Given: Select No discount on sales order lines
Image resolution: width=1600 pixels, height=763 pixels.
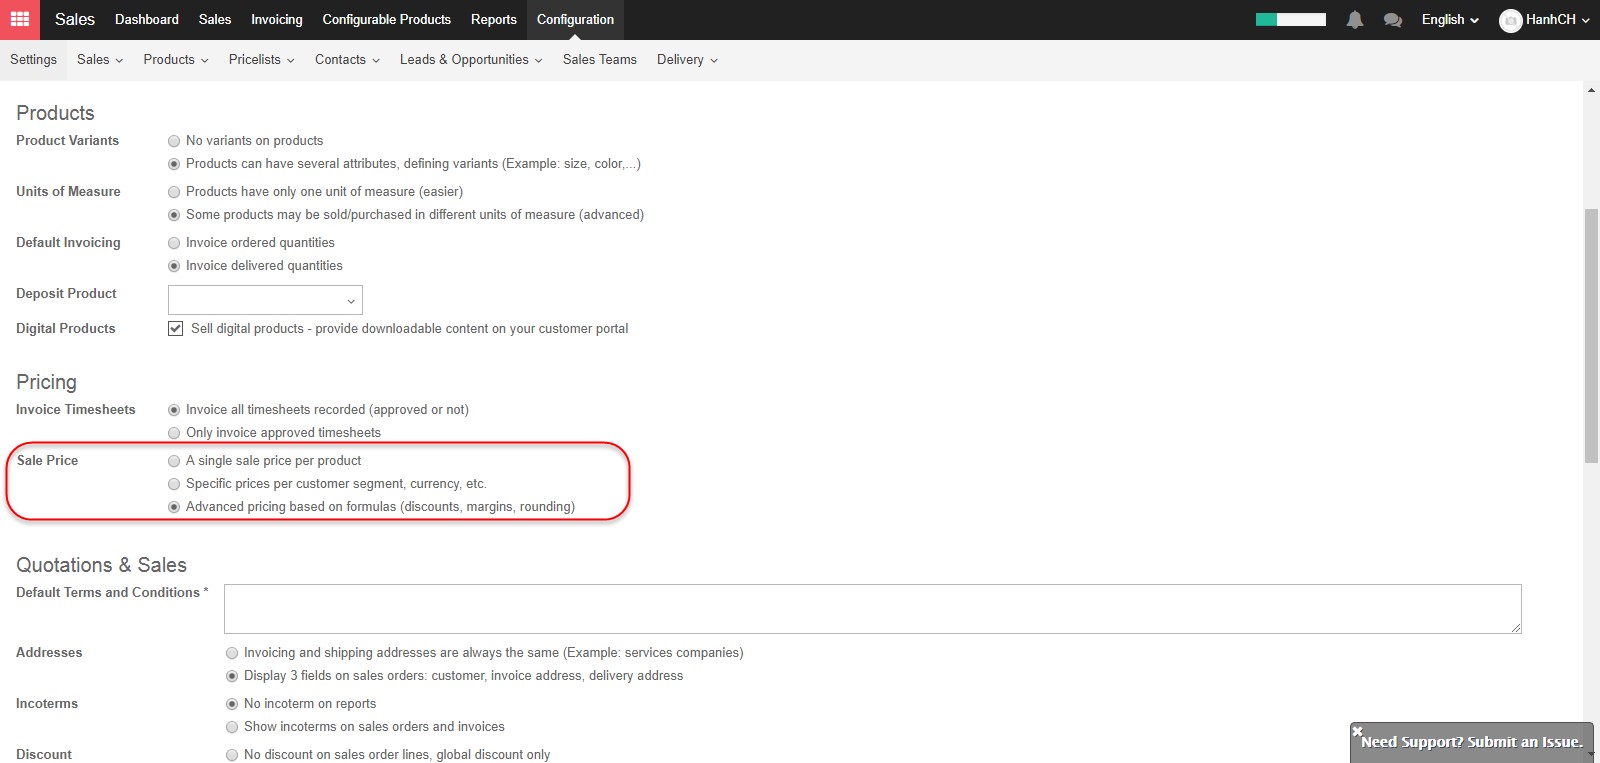Looking at the screenshot, I should (232, 755).
